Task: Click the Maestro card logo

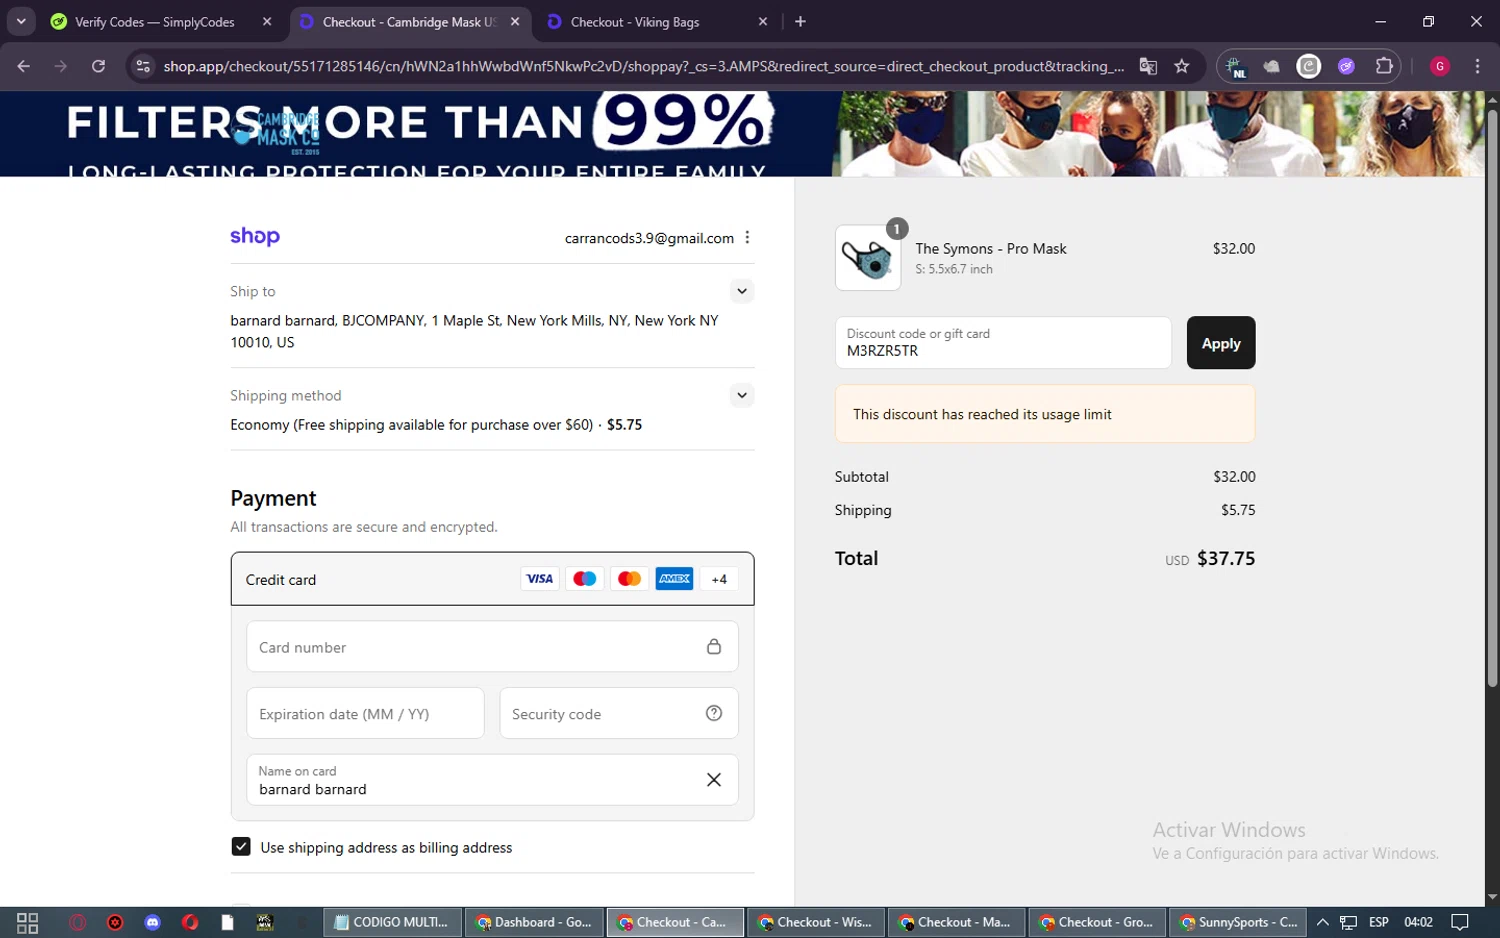Action: (585, 579)
